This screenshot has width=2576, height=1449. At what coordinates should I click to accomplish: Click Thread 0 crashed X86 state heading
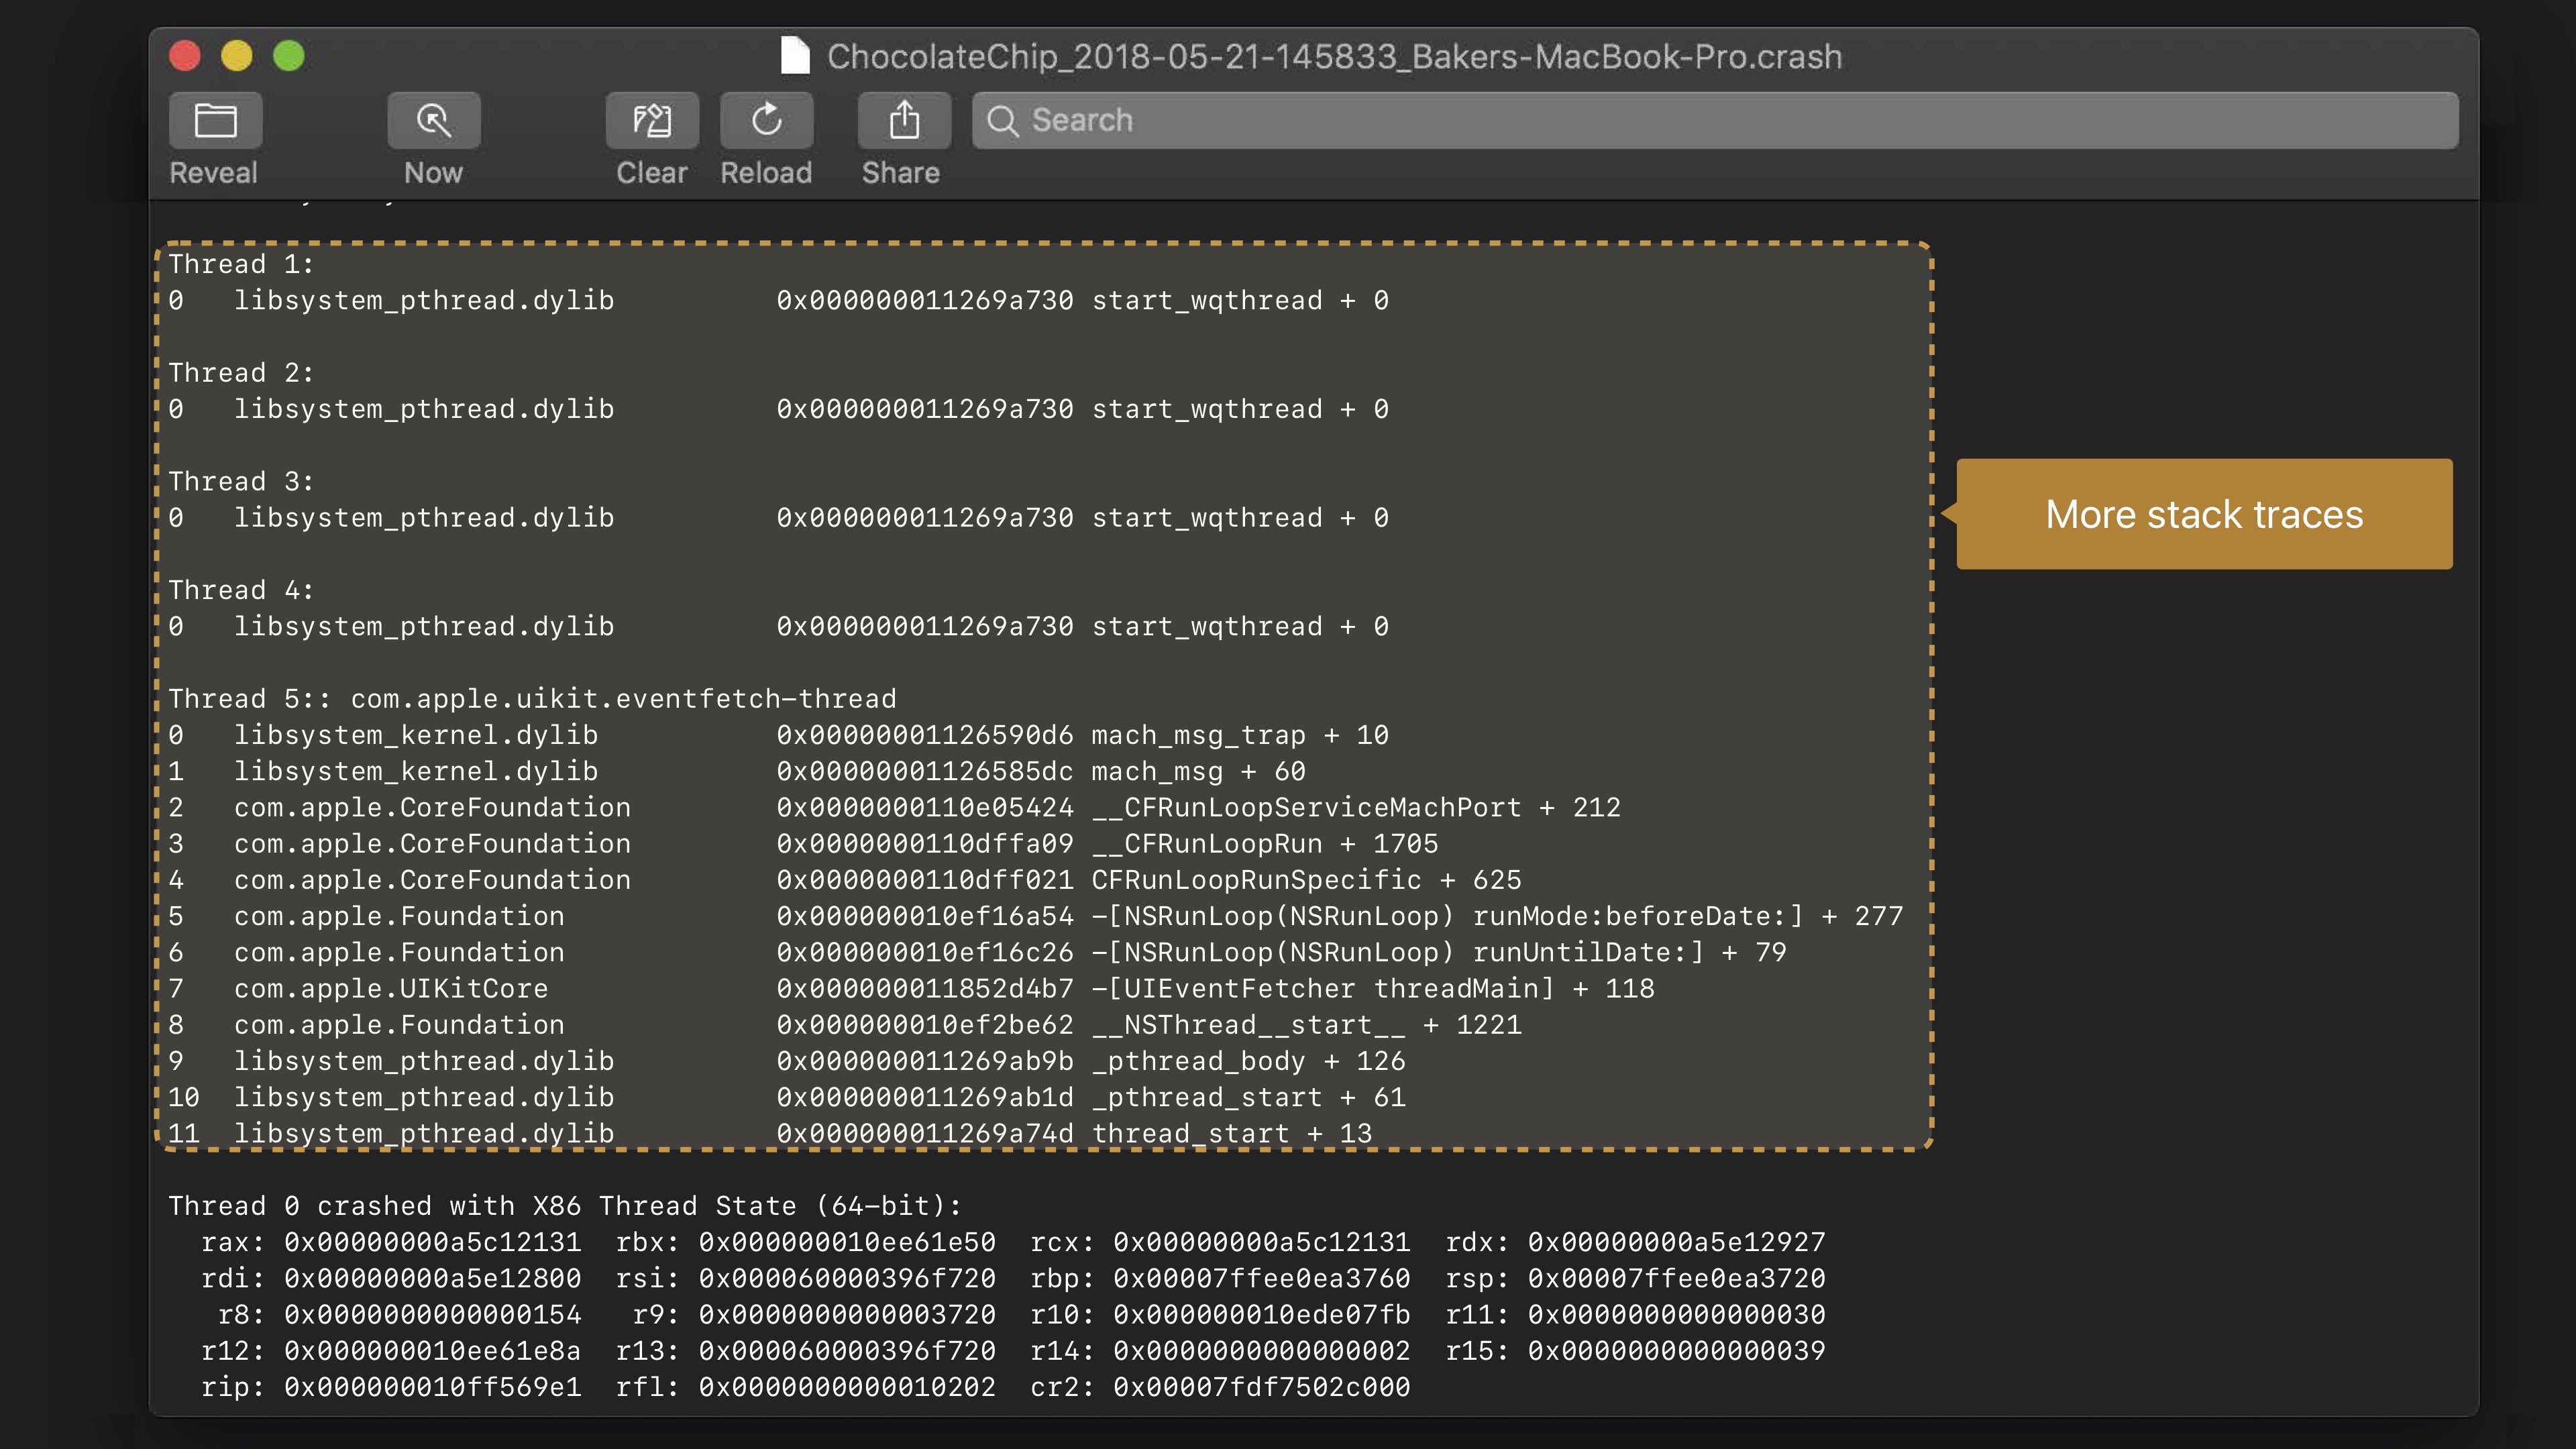564,1206
